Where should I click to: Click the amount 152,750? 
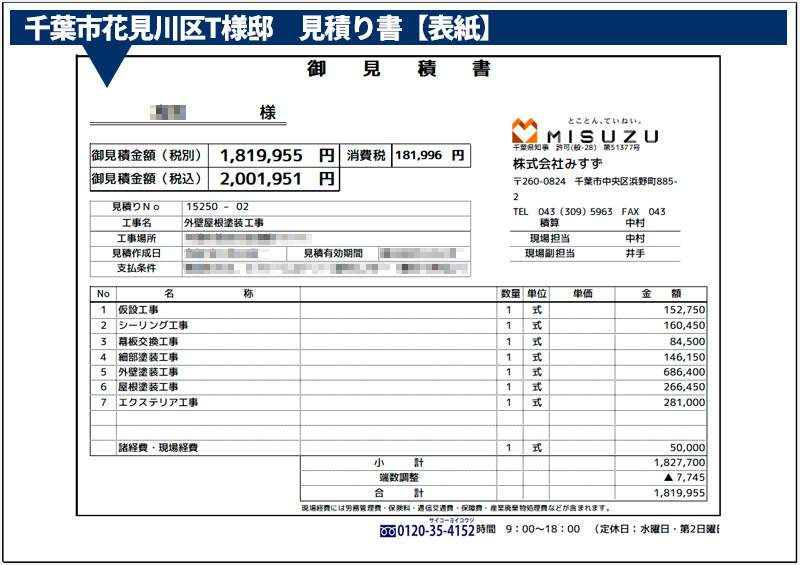click(684, 310)
